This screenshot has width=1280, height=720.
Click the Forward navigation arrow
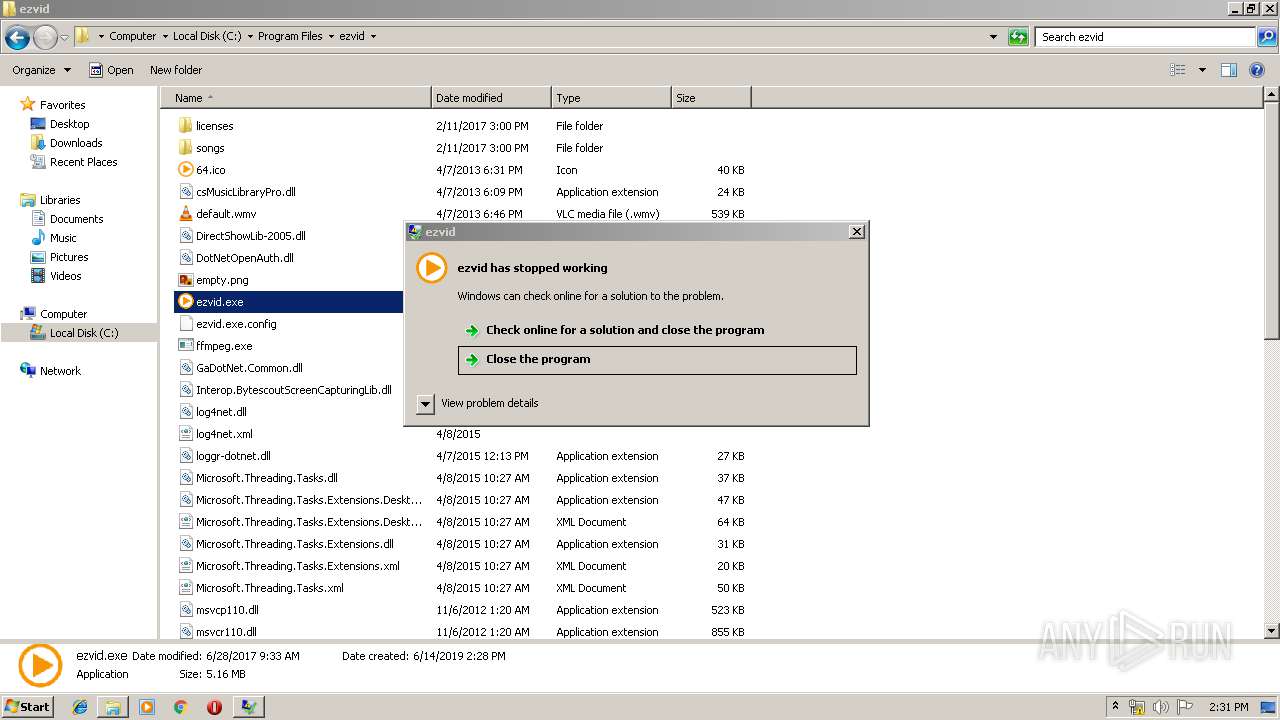coord(45,38)
